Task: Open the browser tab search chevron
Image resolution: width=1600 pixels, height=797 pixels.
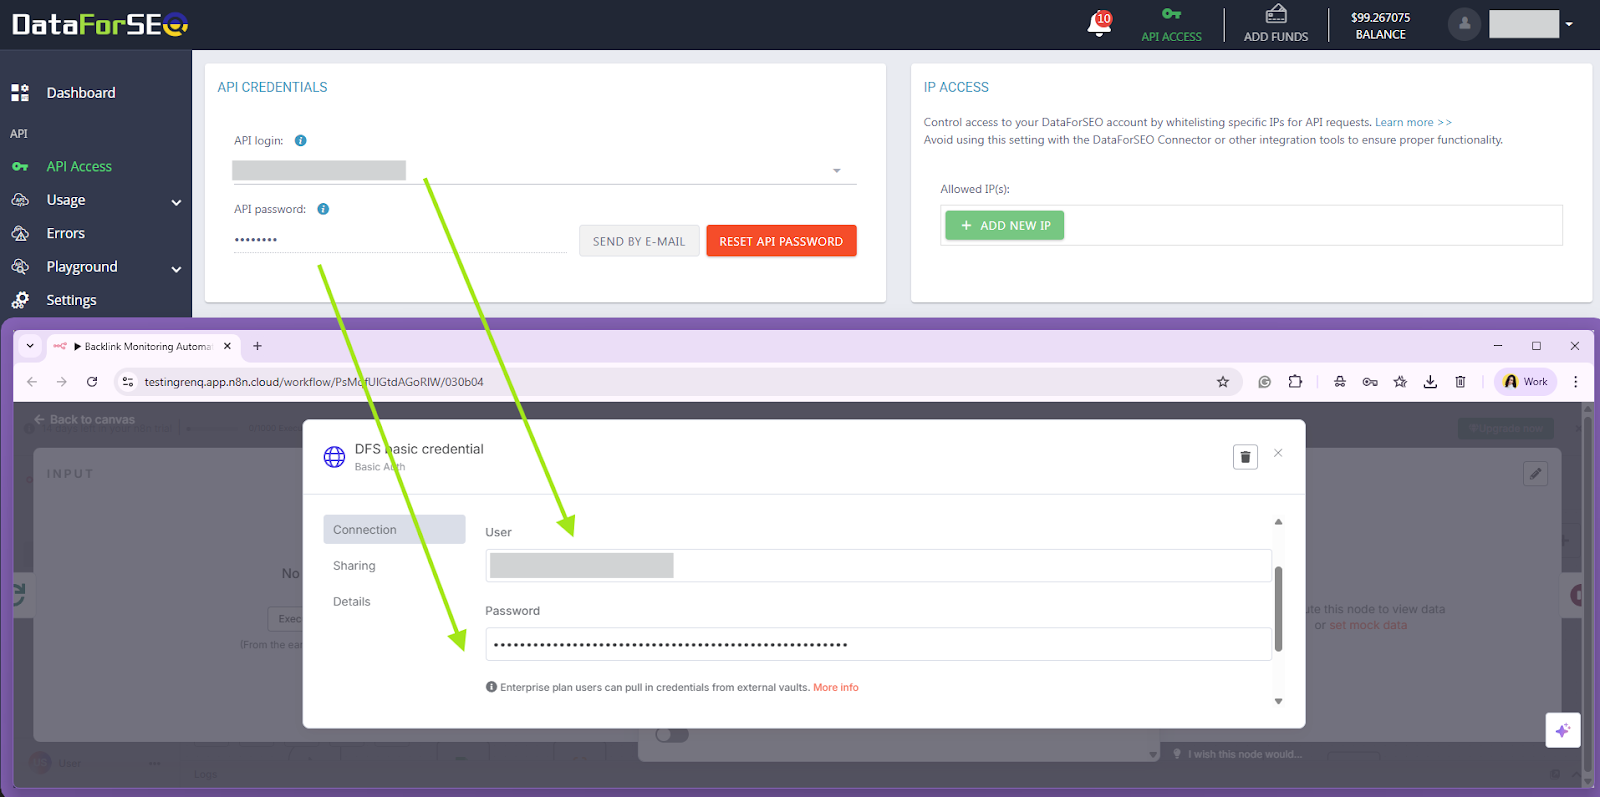Action: click(30, 346)
